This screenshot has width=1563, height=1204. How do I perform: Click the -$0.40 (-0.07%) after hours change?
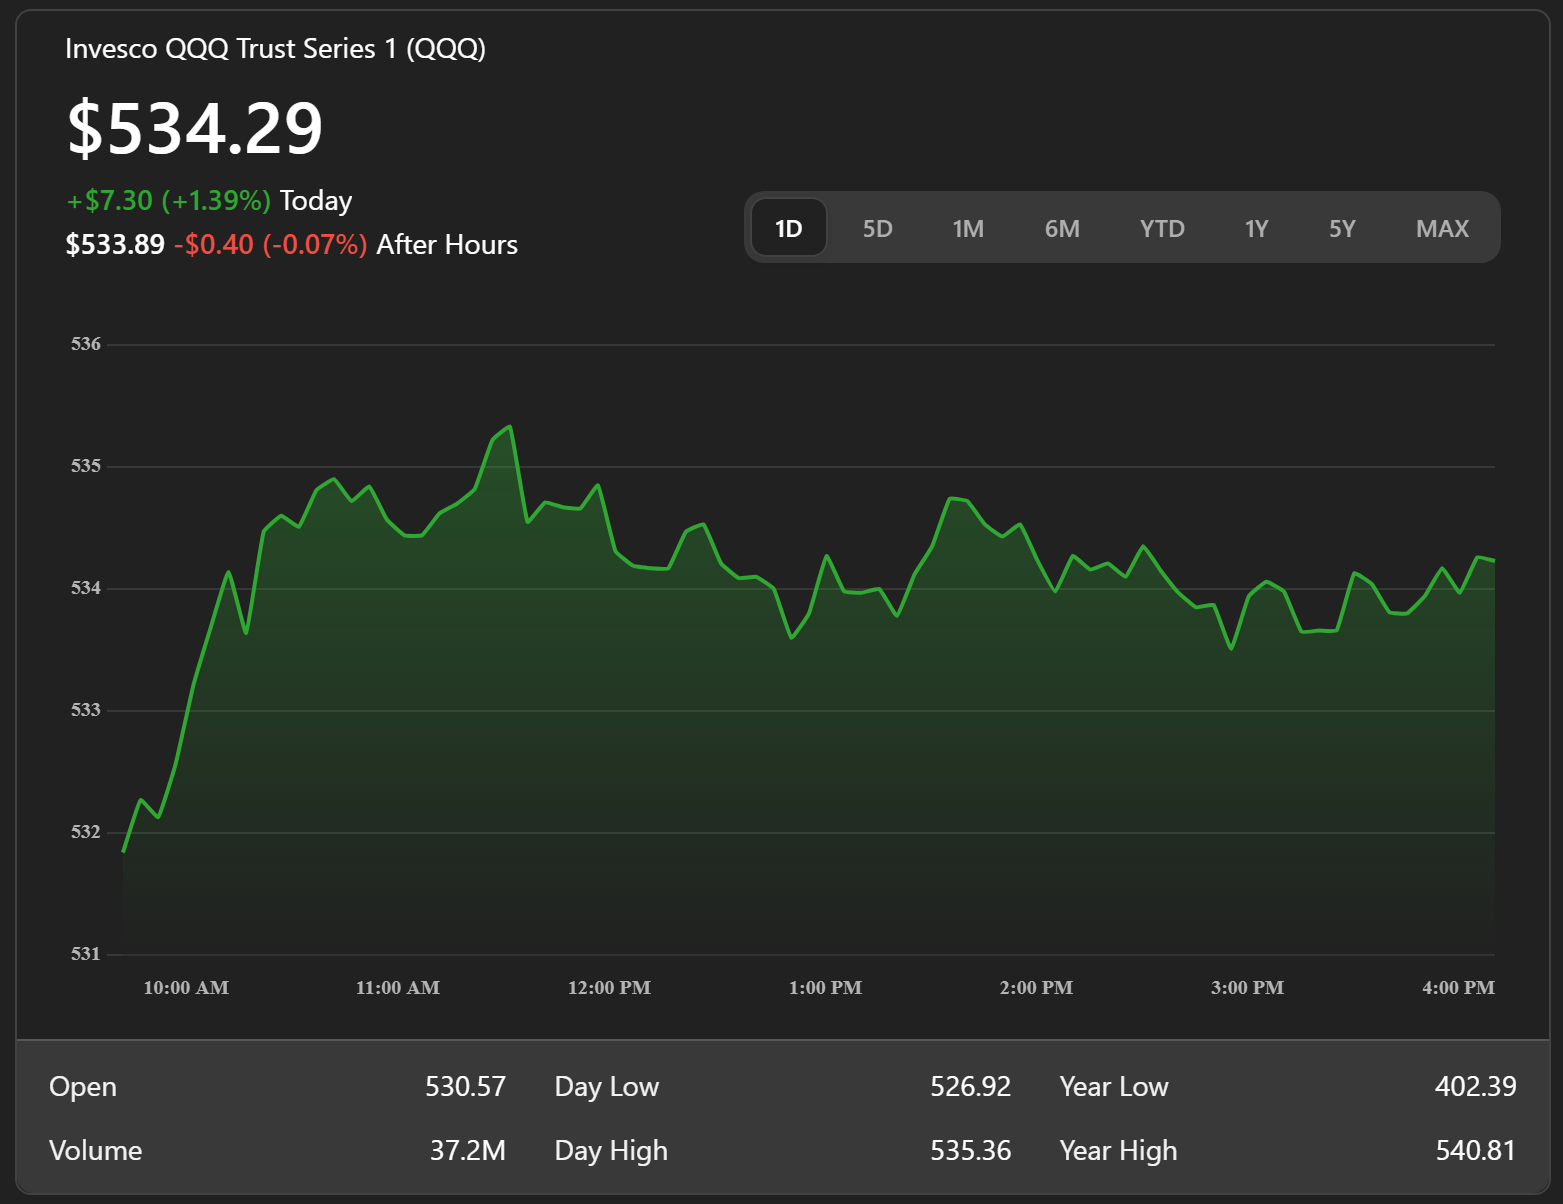pos(271,244)
